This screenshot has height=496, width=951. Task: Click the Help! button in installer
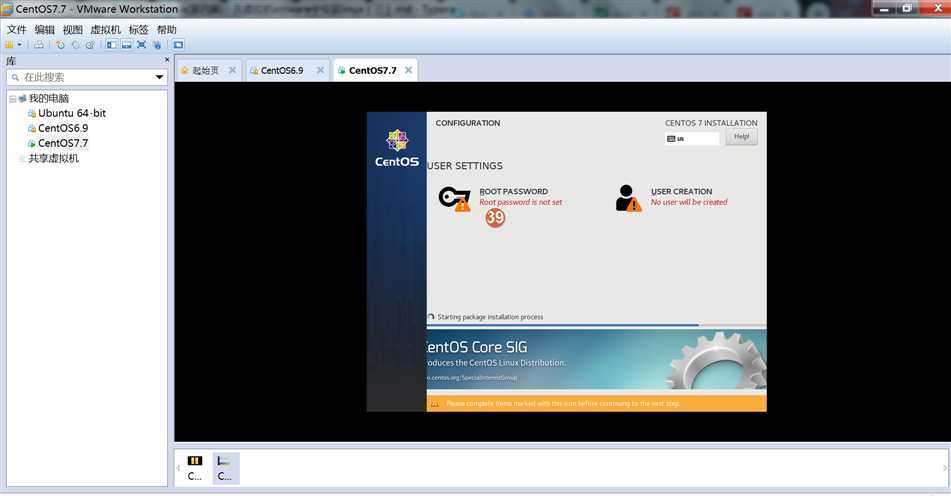(741, 137)
